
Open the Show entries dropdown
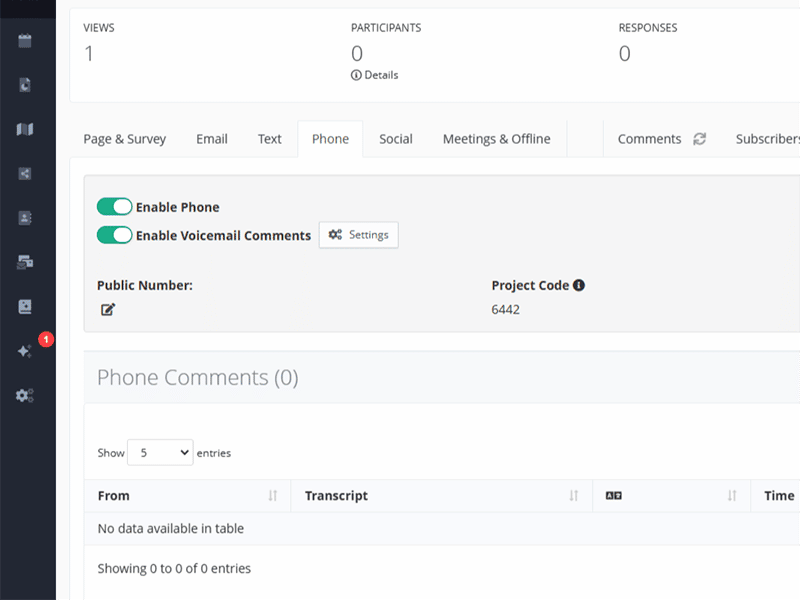point(160,453)
